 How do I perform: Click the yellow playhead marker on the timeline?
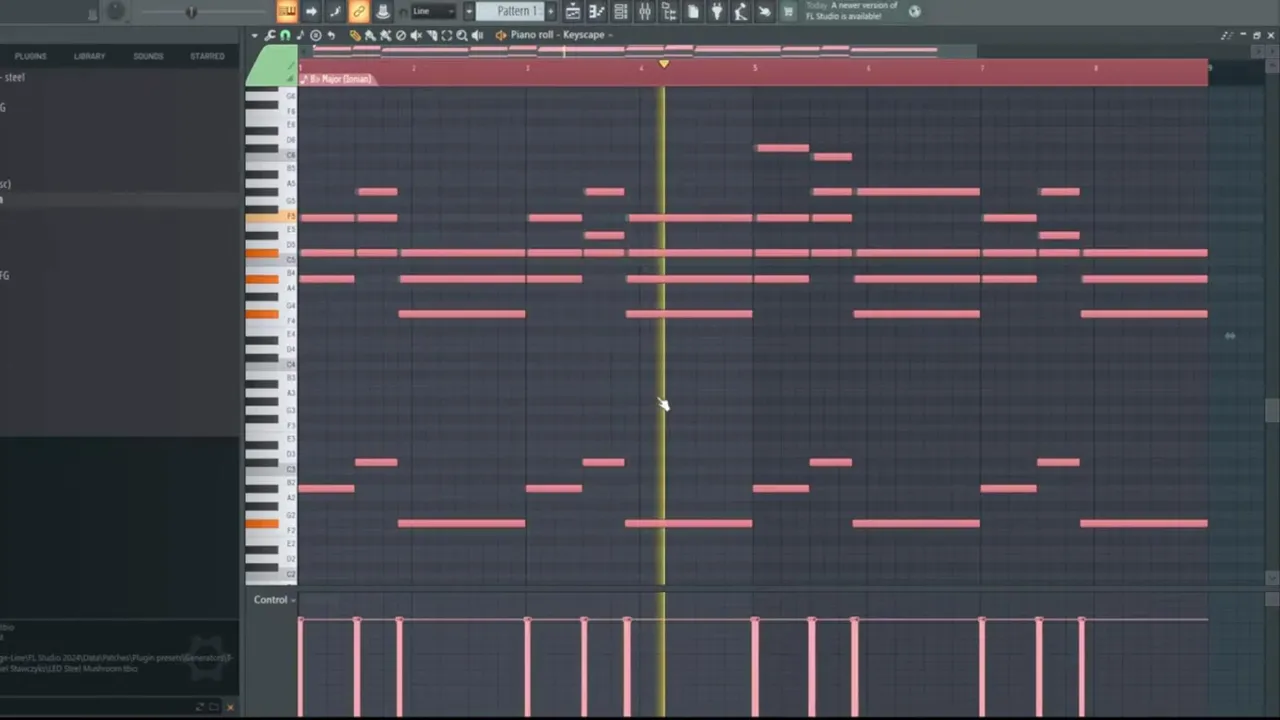pyautogui.click(x=663, y=64)
